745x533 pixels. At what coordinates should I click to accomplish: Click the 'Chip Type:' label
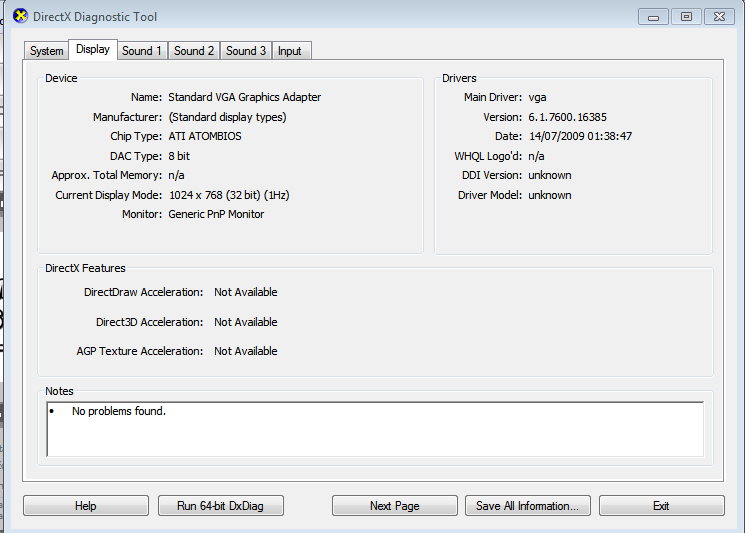point(136,136)
